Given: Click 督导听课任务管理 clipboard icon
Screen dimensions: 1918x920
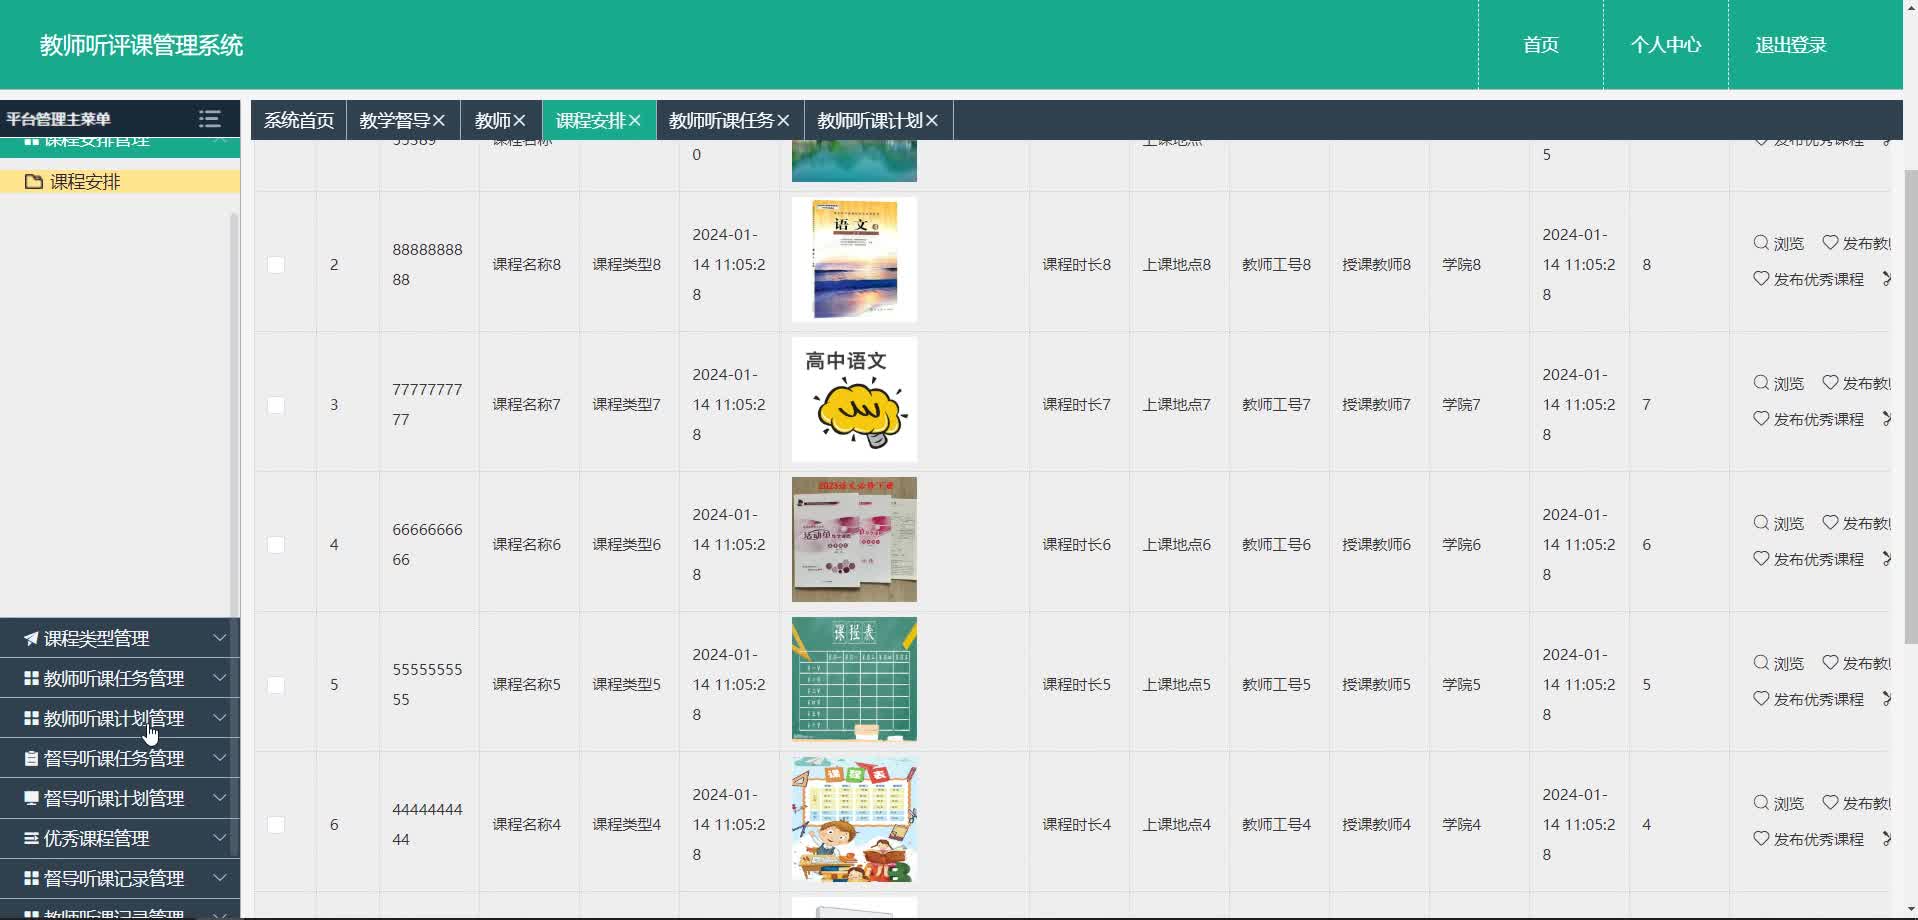Looking at the screenshot, I should tap(31, 758).
